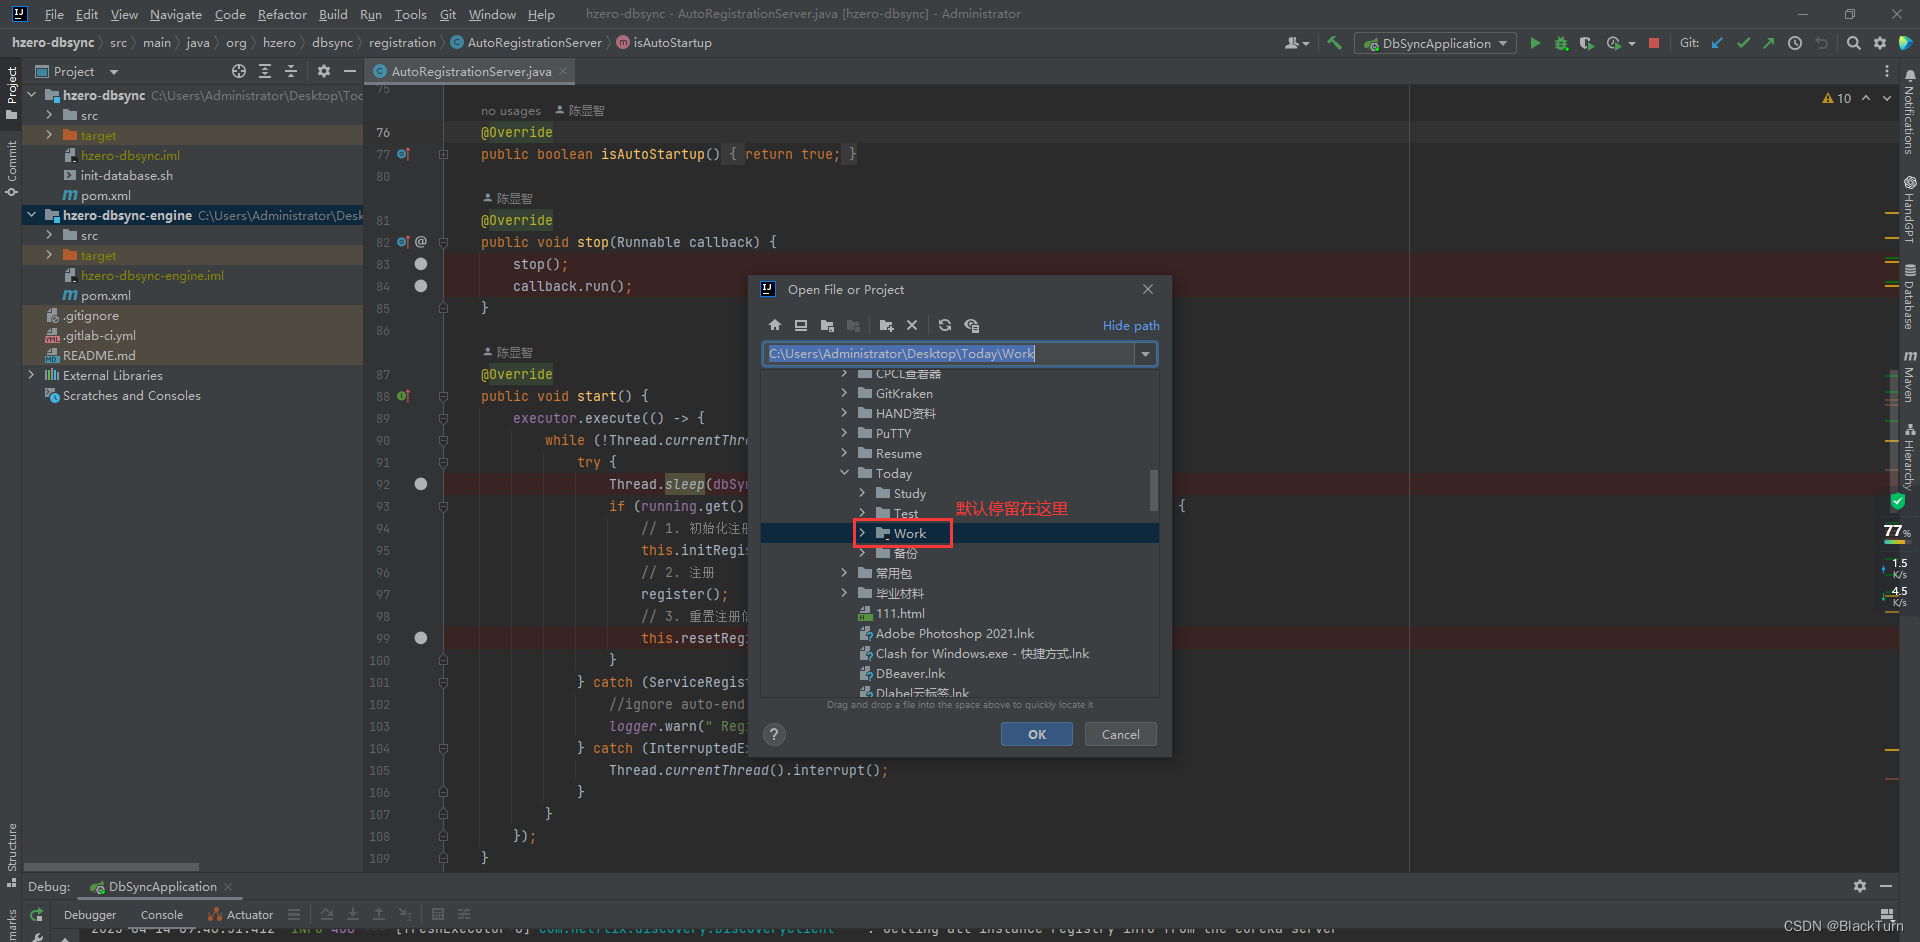This screenshot has width=1920, height=942.
Task: Expand the Study folder in the dialog tree
Action: click(x=862, y=493)
